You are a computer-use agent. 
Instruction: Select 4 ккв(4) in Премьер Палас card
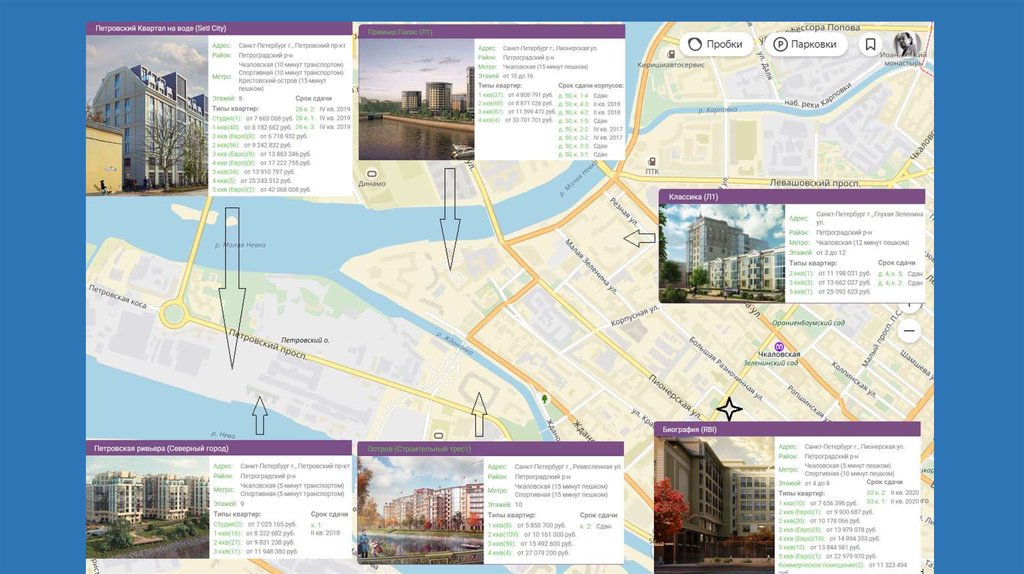[x=488, y=121]
